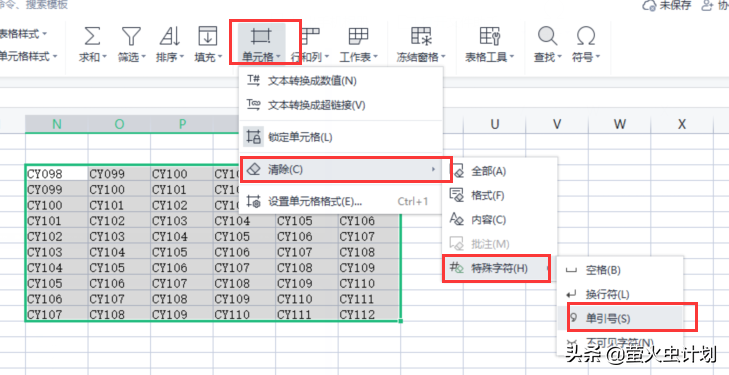The height and width of the screenshot is (375, 729).
Task: Click the Symbol (符号) omega icon
Action: click(x=586, y=36)
